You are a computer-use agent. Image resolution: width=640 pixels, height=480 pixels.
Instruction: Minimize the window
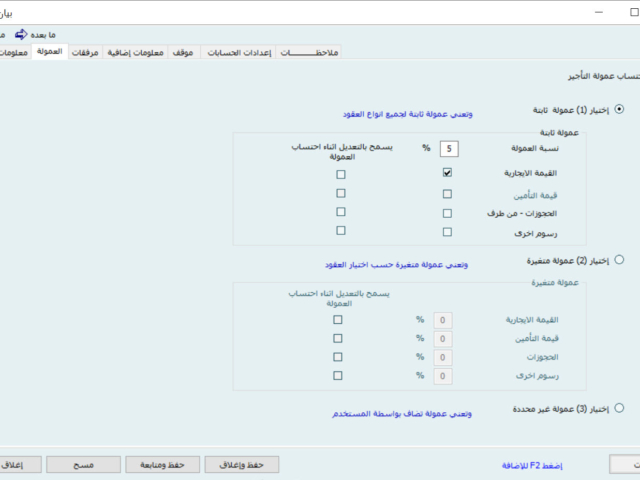tap(599, 12)
